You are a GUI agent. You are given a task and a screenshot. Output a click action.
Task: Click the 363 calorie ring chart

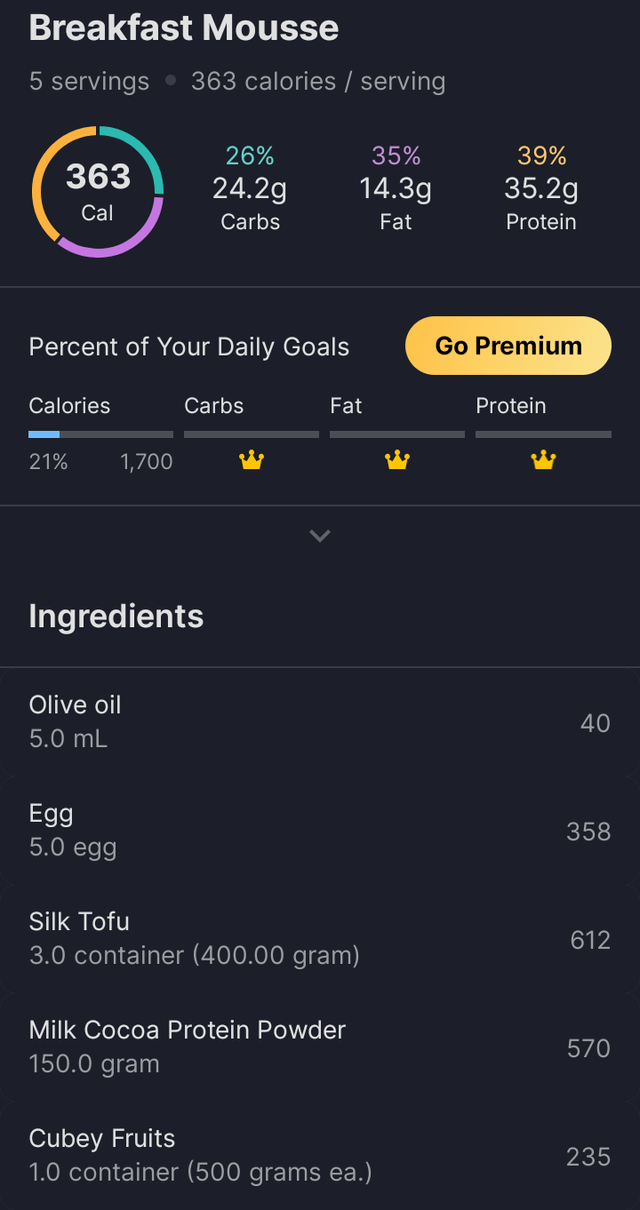click(97, 191)
